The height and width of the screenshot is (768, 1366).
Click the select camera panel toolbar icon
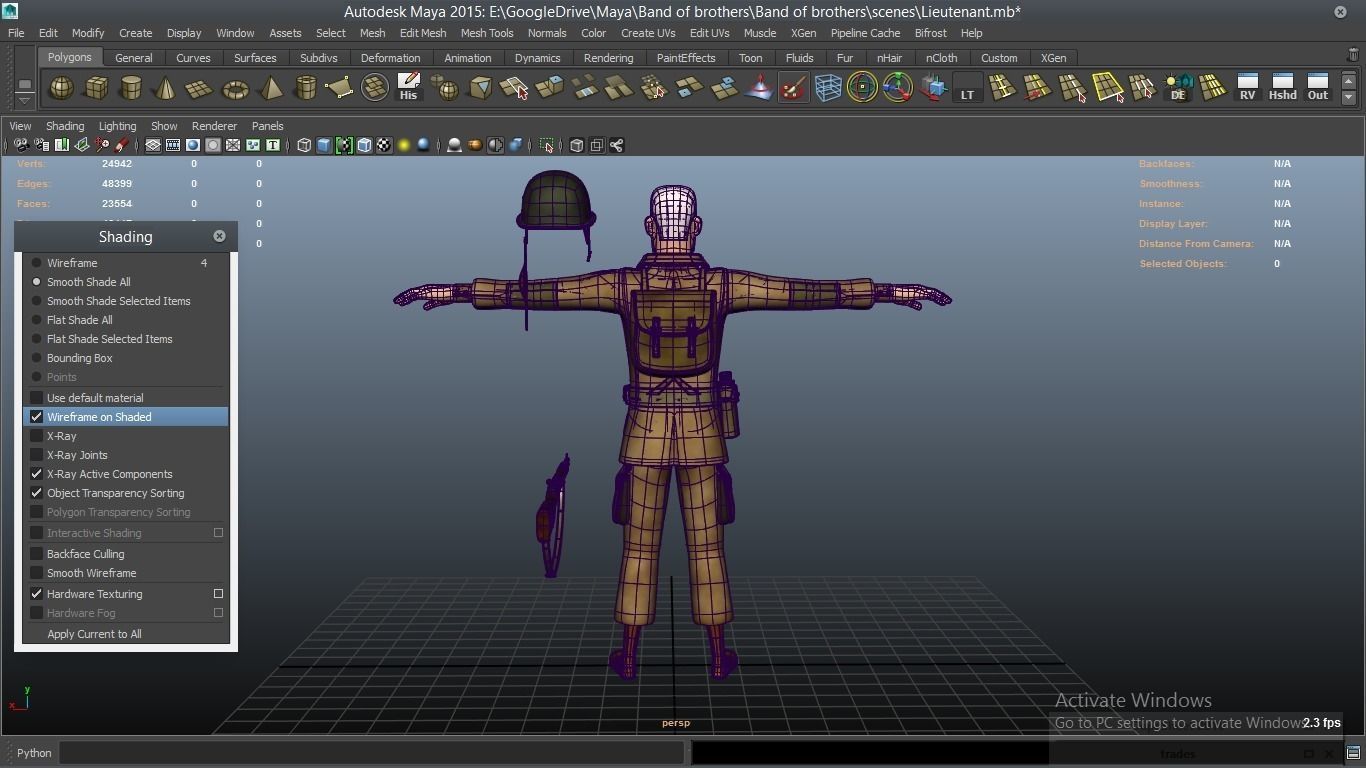[21, 146]
